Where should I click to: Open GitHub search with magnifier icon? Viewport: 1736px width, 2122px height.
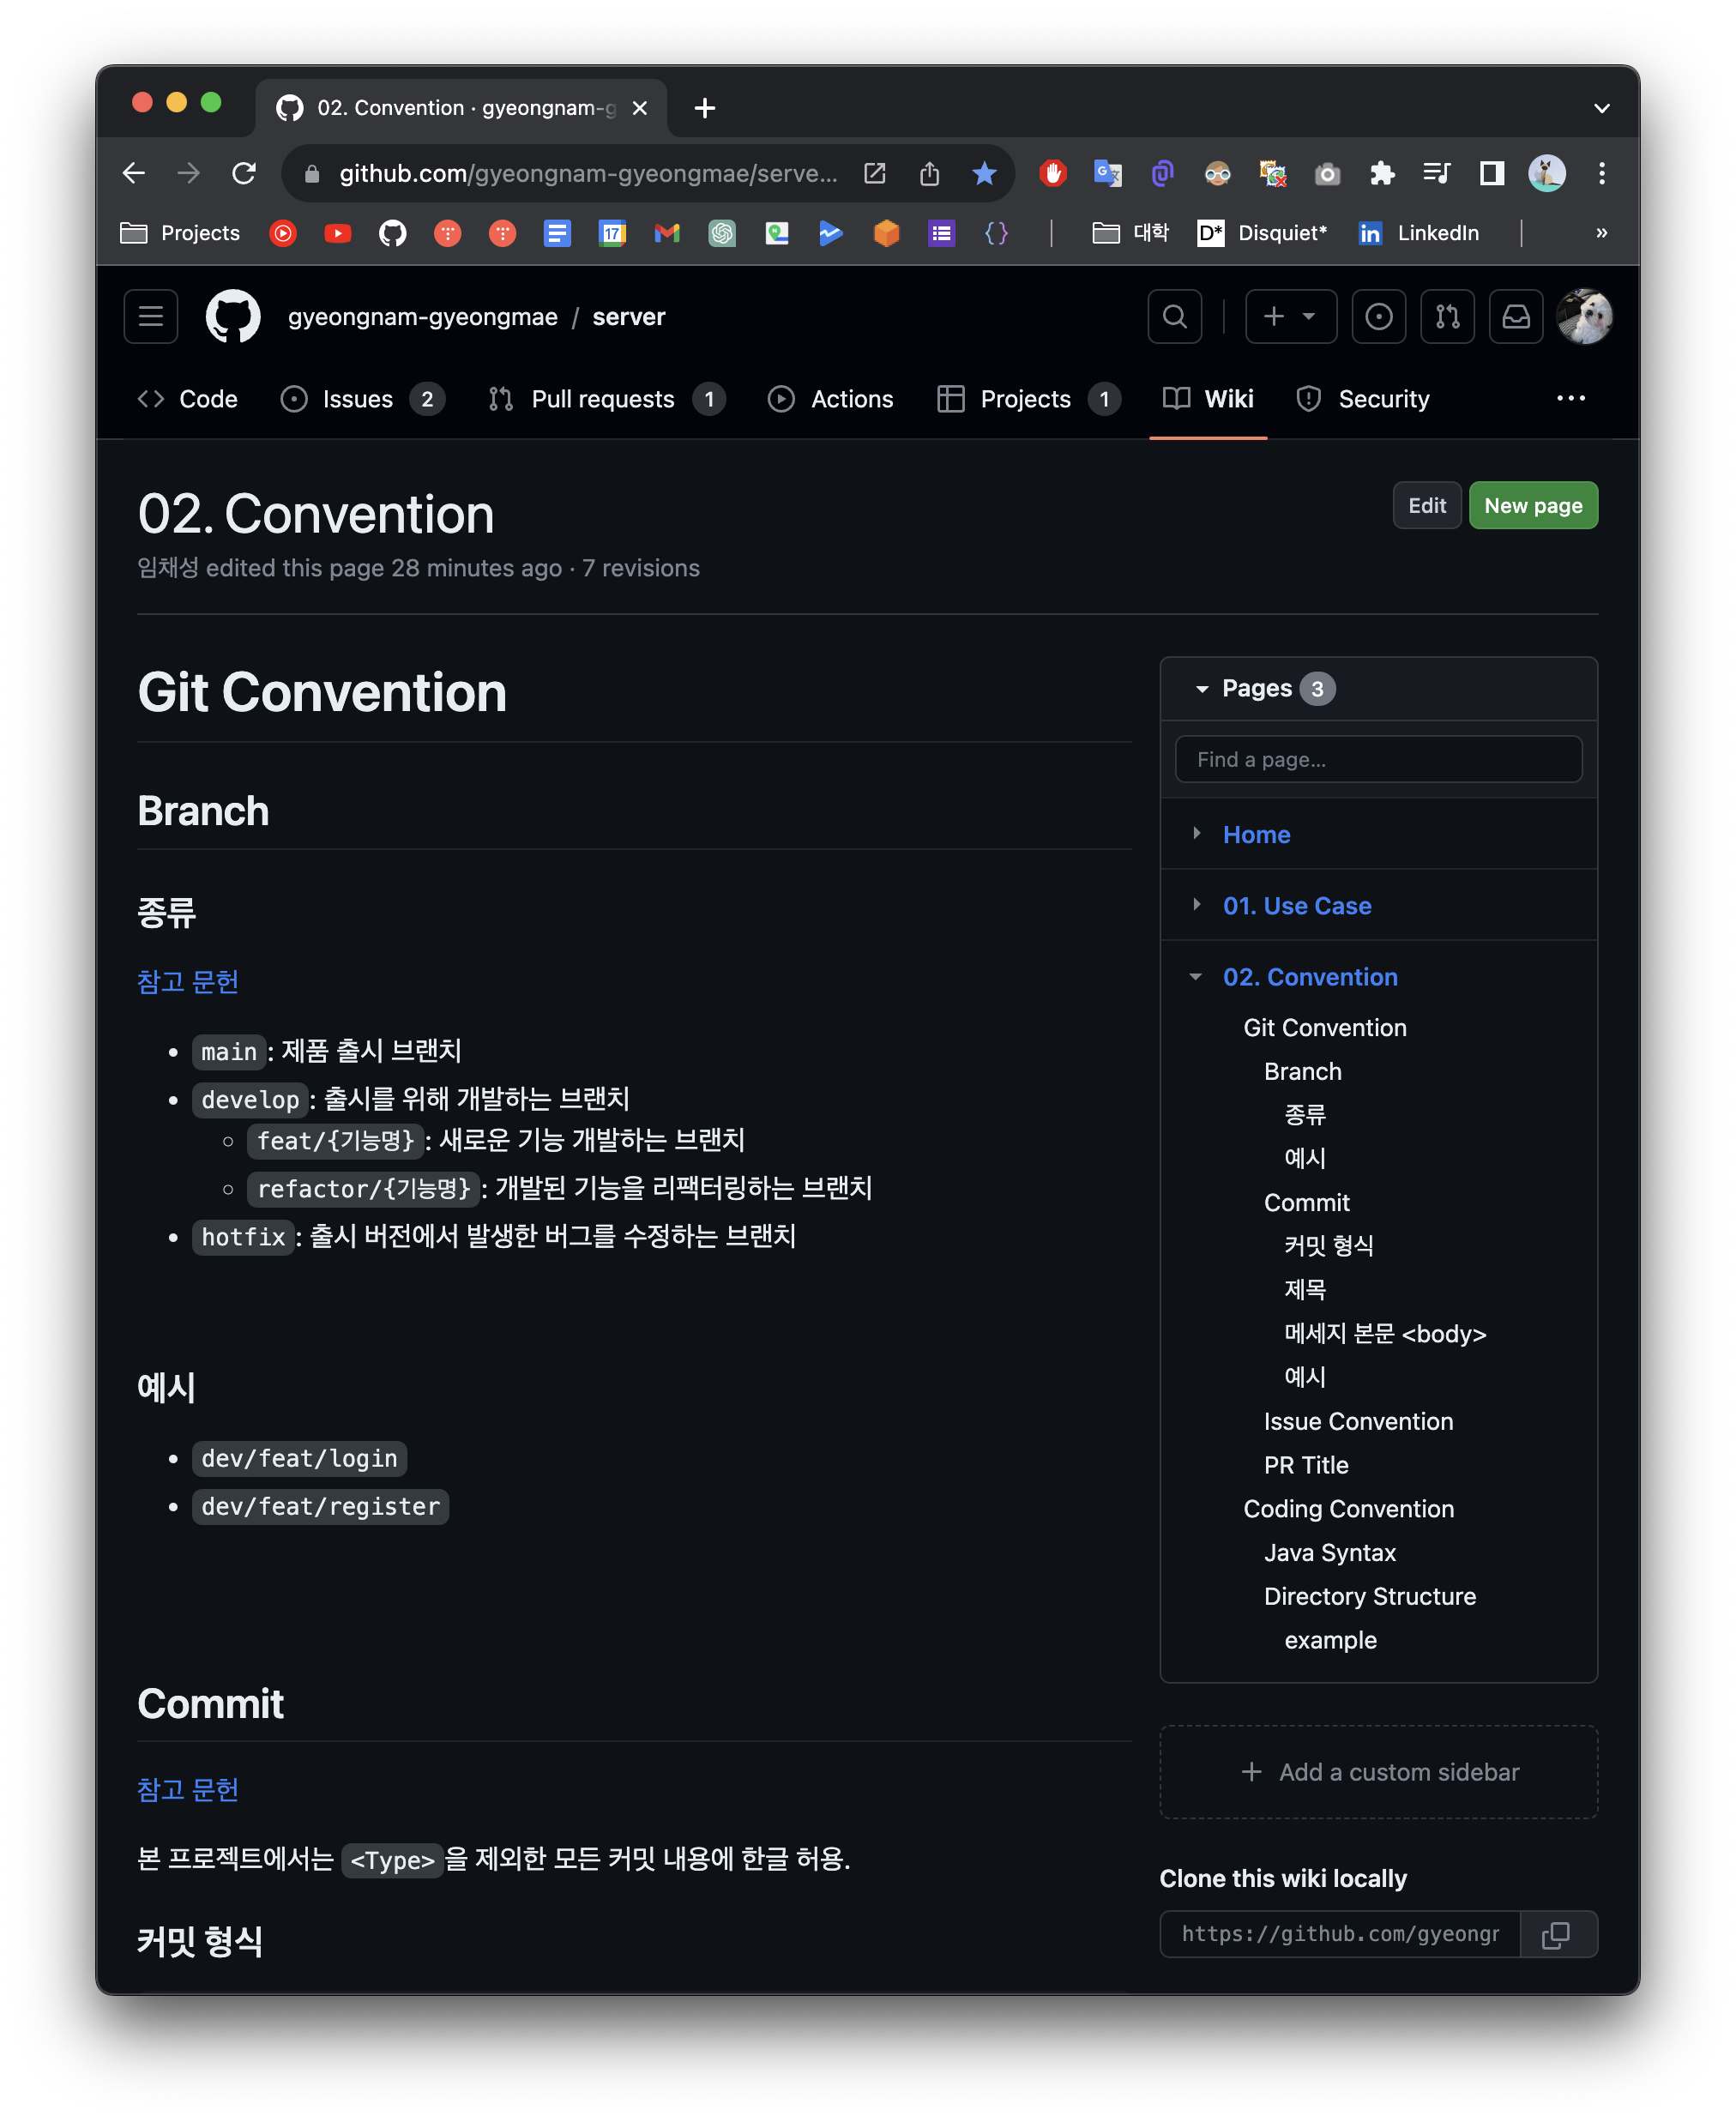[x=1174, y=317]
